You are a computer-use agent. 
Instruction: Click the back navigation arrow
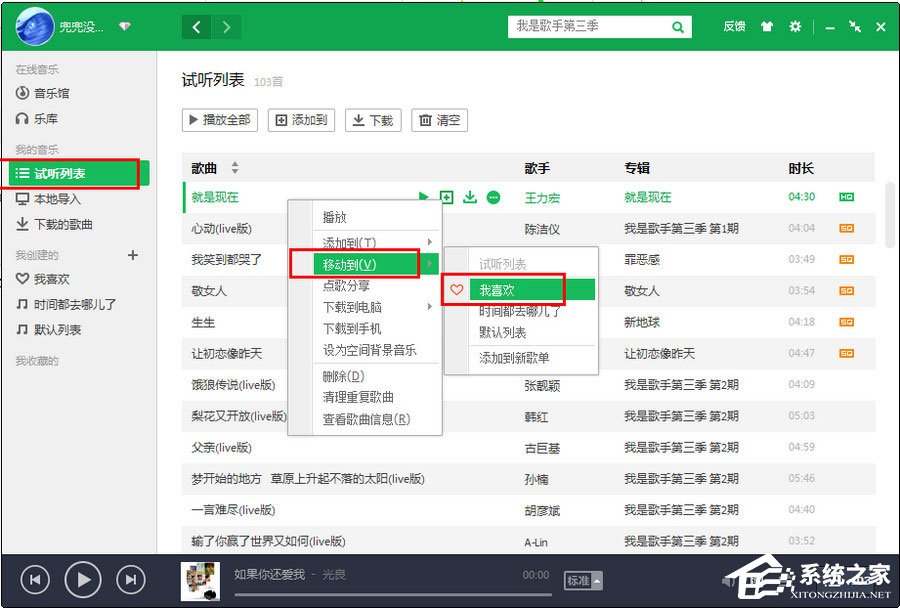pyautogui.click(x=196, y=27)
